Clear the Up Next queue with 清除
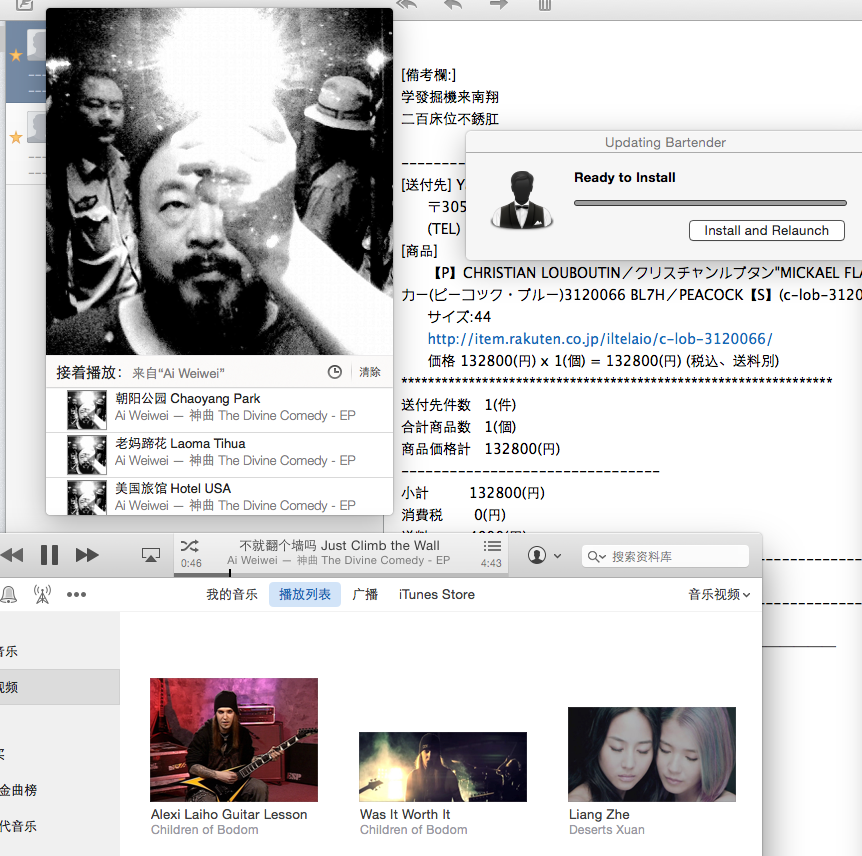862x856 pixels. pyautogui.click(x=370, y=372)
